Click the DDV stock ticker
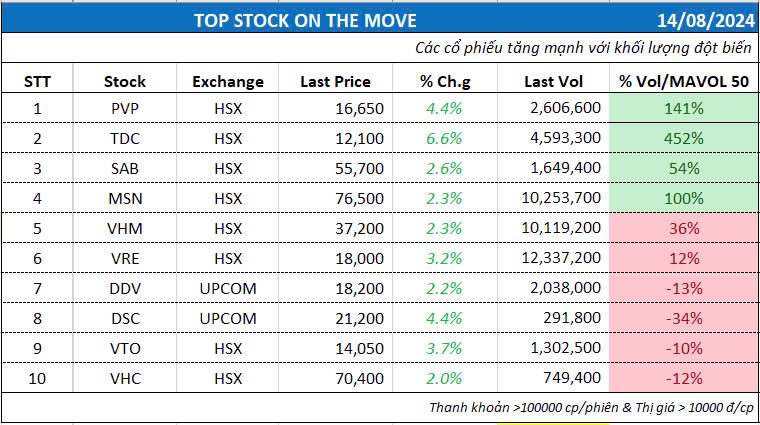Image resolution: width=760 pixels, height=425 pixels. (124, 288)
